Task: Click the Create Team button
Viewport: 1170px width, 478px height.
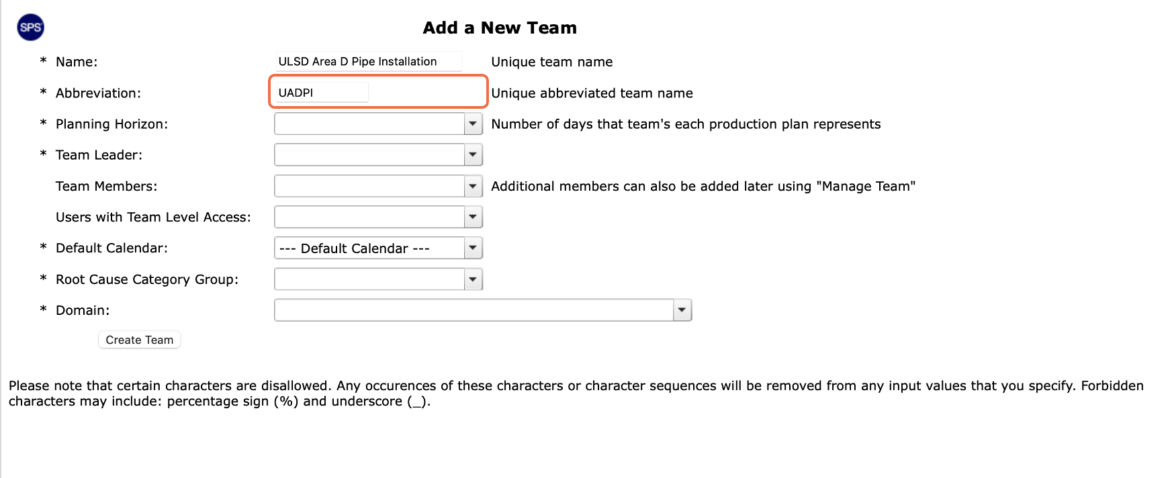Action: pos(140,340)
